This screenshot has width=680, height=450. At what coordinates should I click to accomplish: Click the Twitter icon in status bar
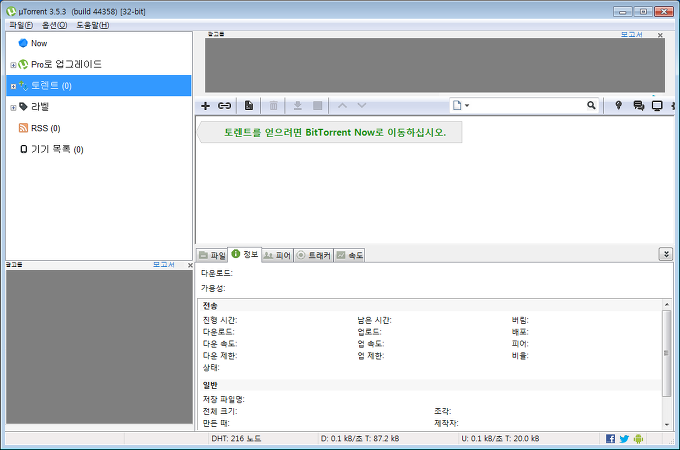click(624, 439)
